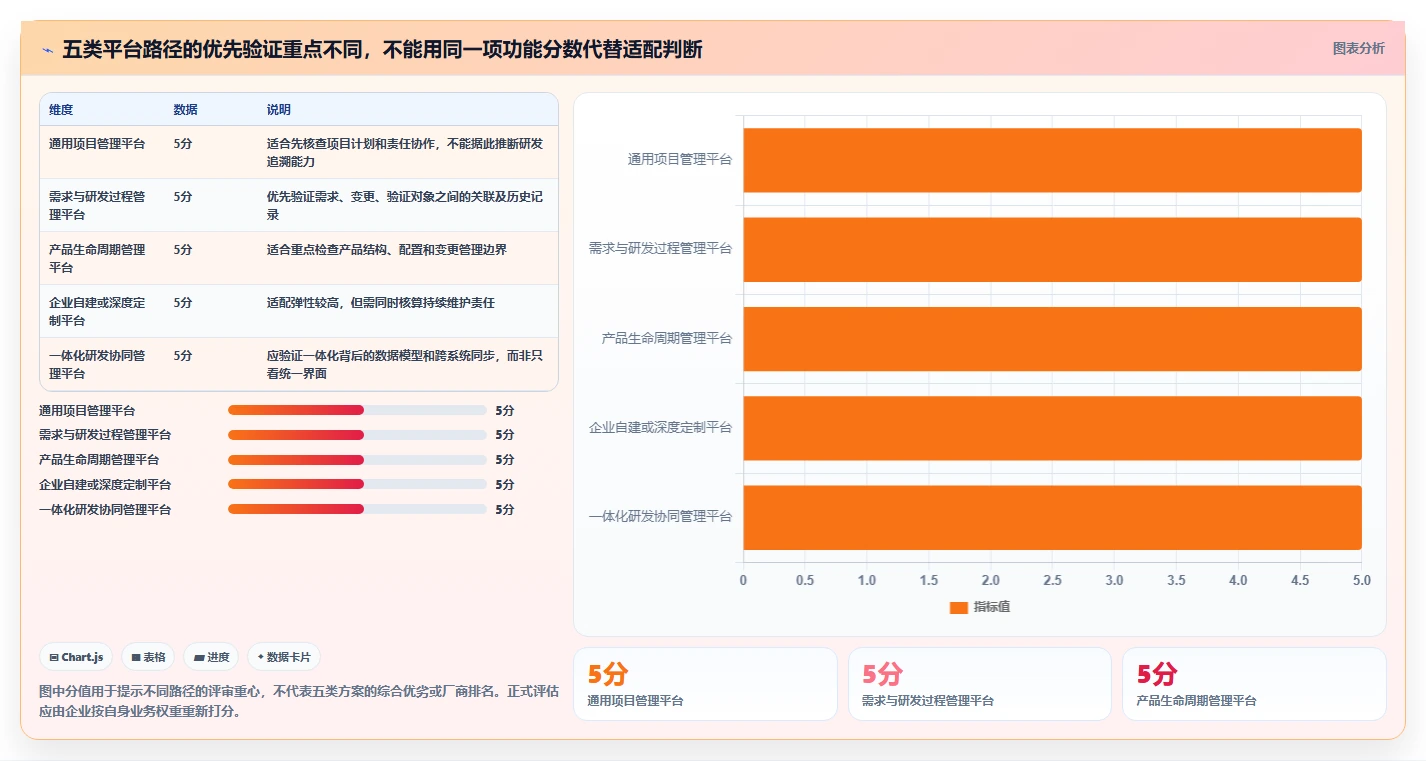Click description starting 应验证一体化背后

coord(405,364)
